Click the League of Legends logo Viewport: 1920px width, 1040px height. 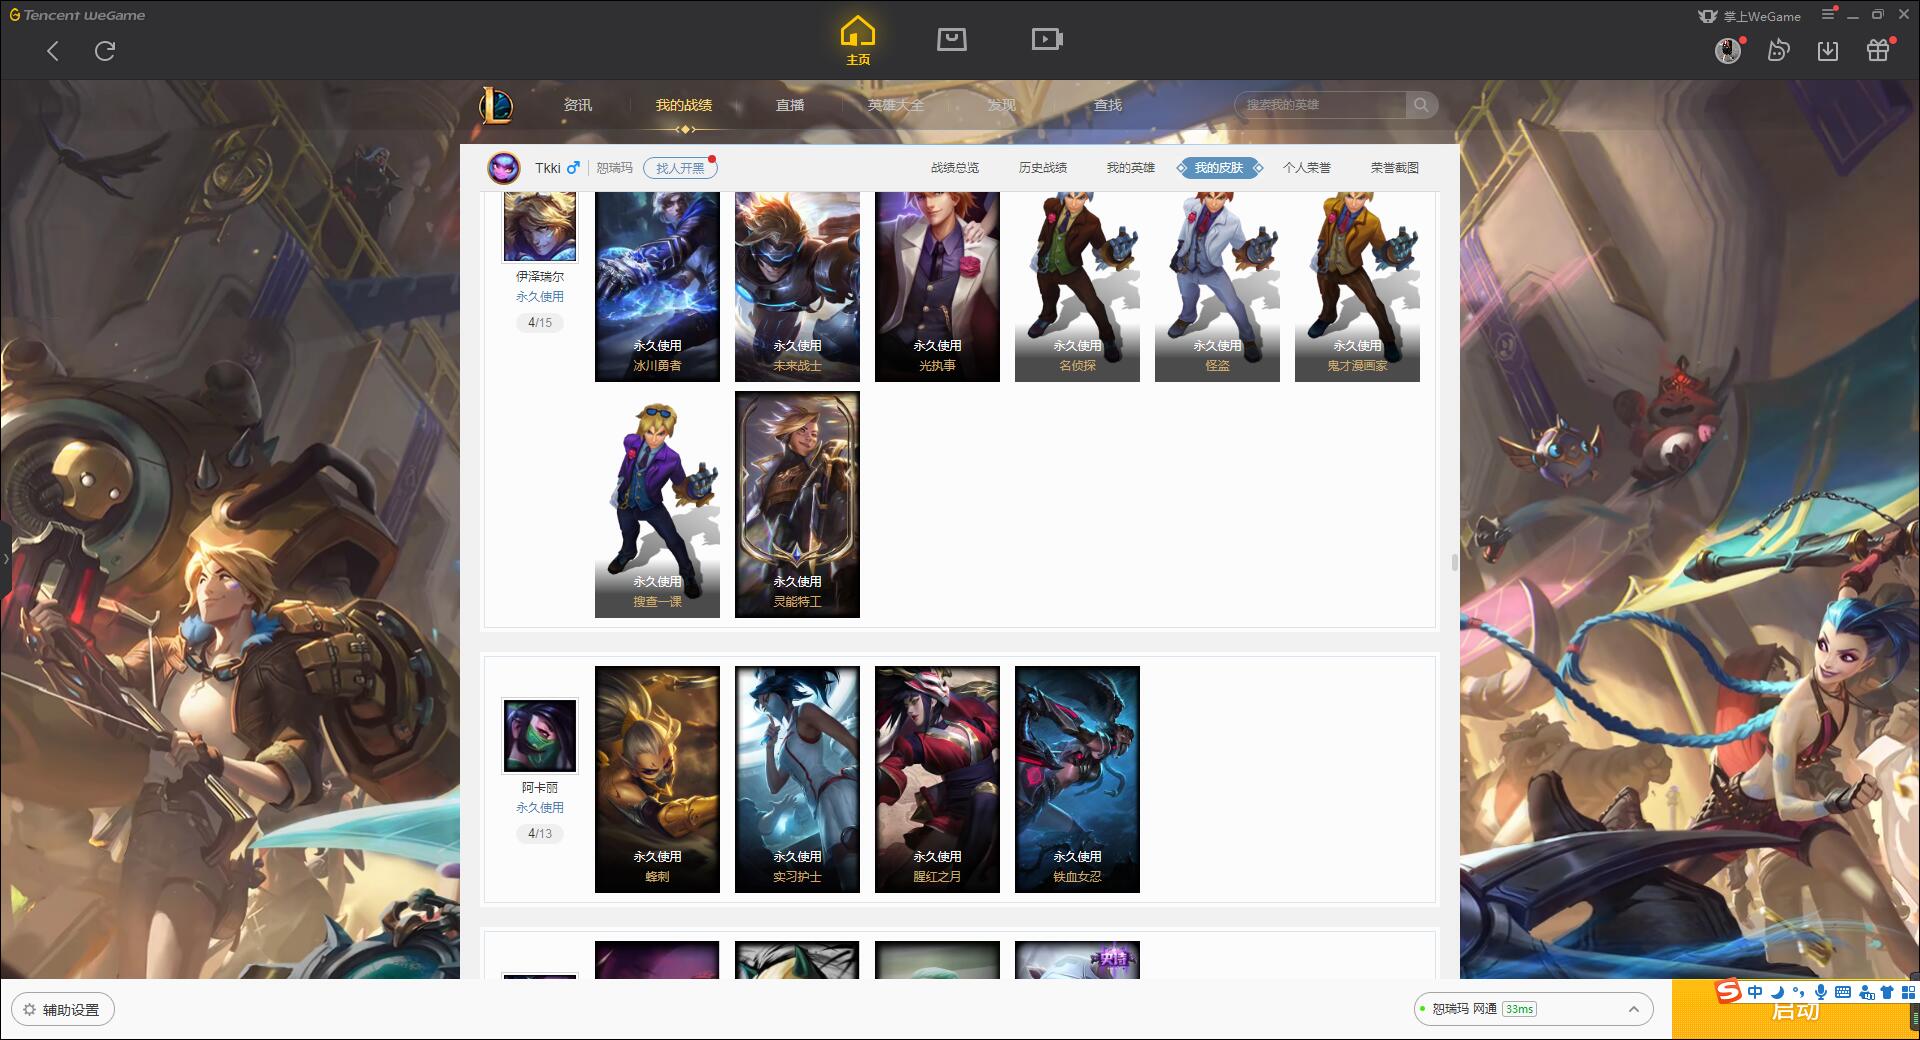(497, 105)
